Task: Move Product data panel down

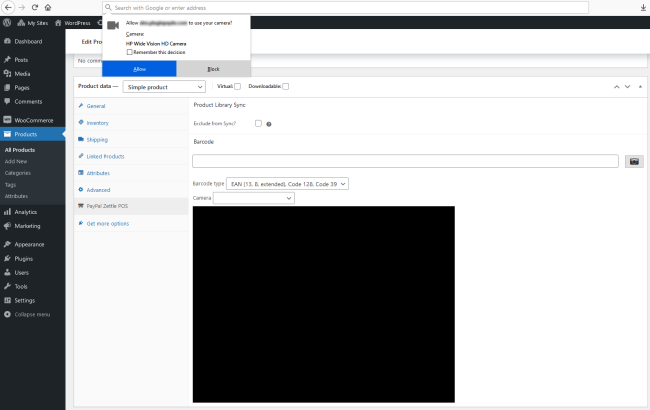Action: (x=627, y=87)
